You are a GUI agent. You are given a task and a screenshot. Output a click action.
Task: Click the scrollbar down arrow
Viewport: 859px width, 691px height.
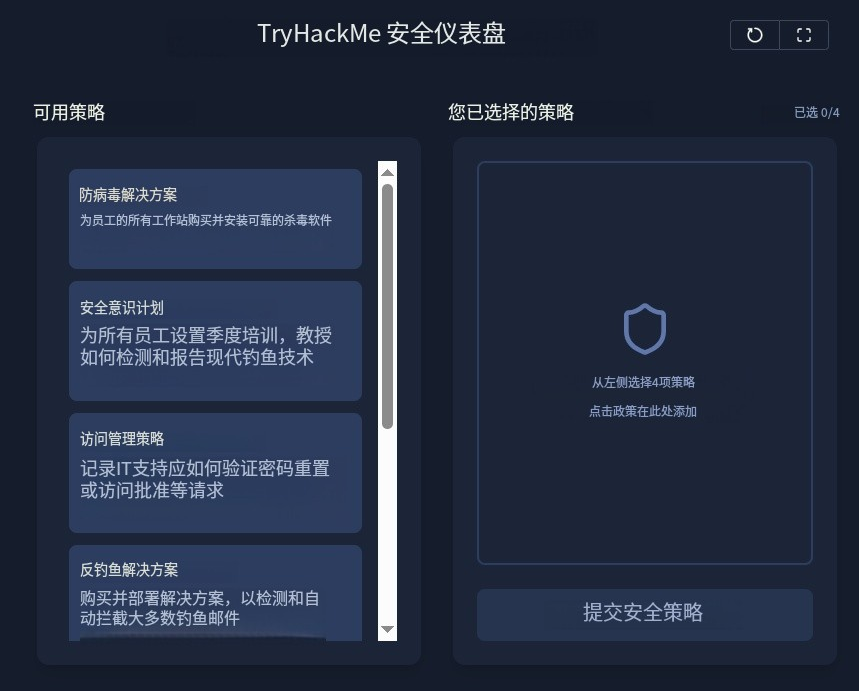[x=387, y=629]
